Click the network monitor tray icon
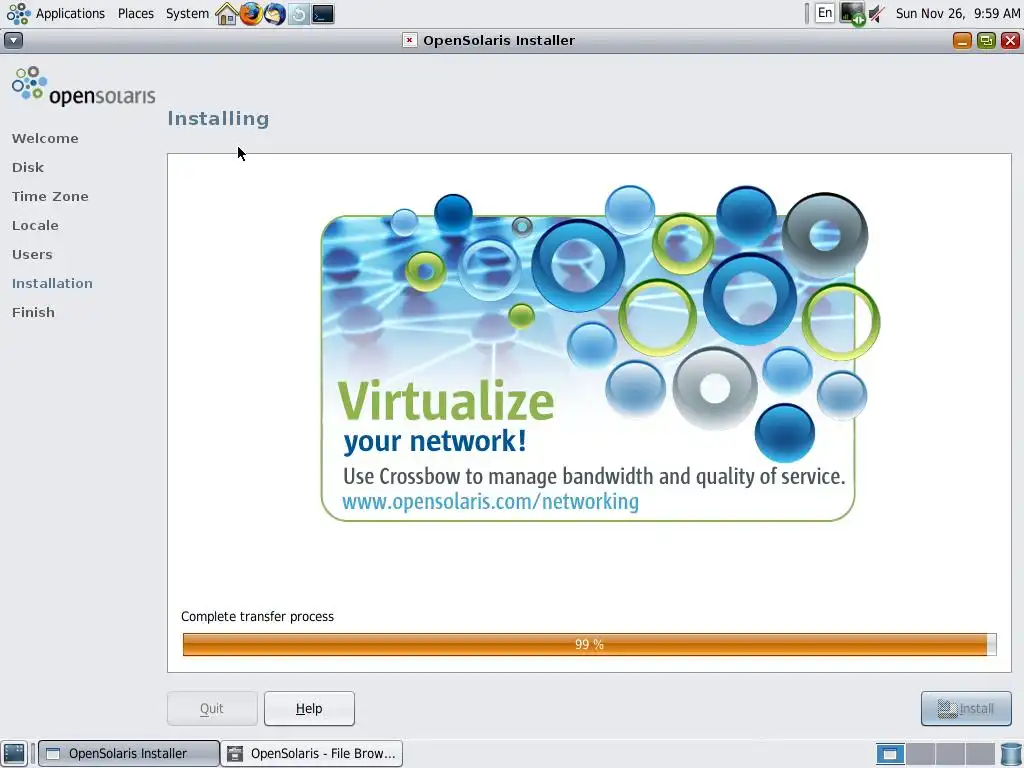This screenshot has width=1024, height=768. 852,13
